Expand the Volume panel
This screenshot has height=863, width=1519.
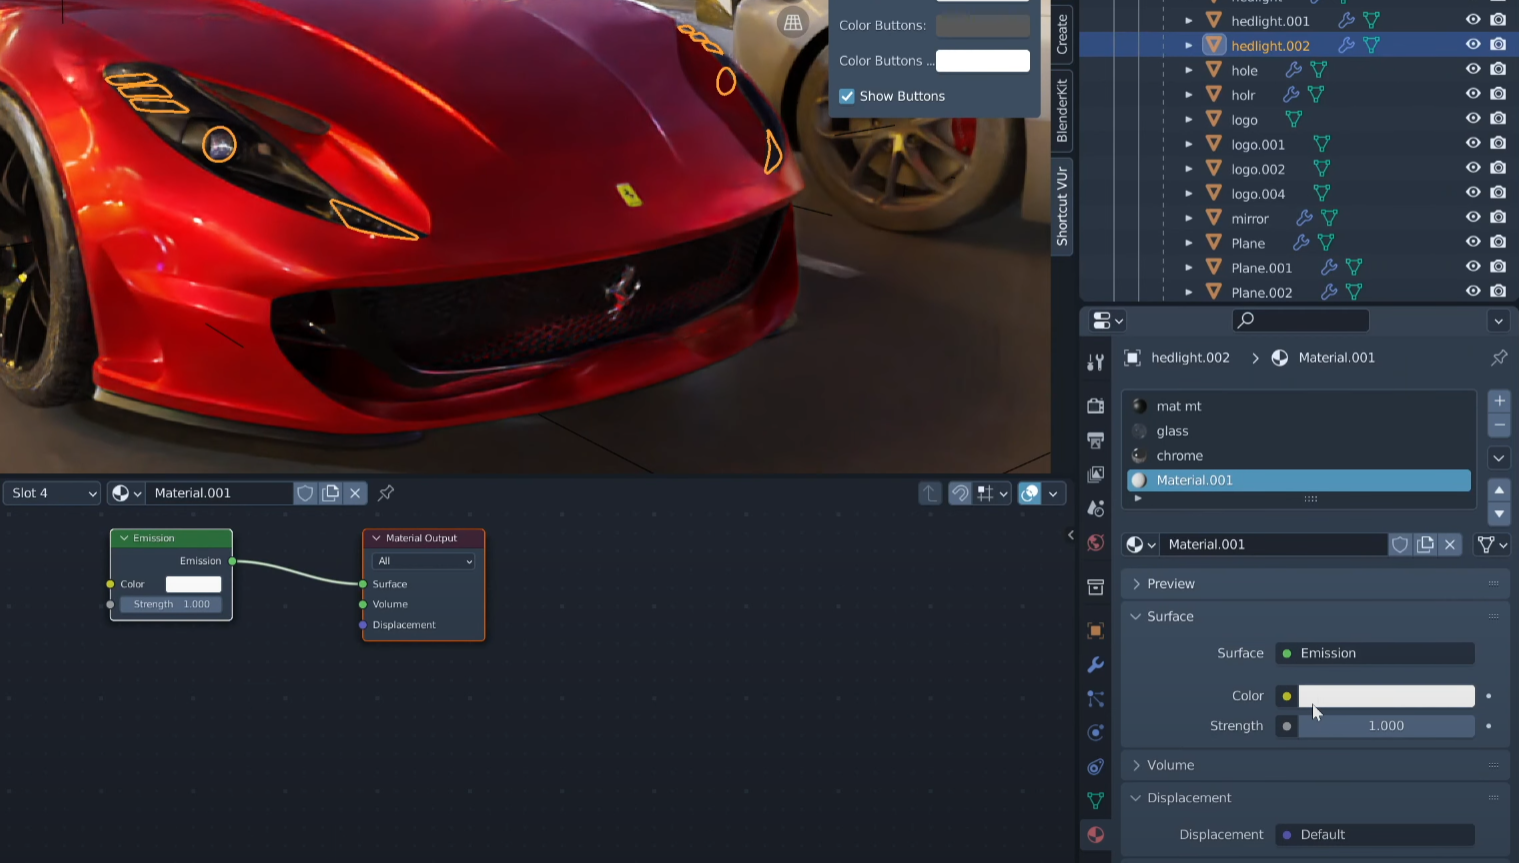click(1170, 765)
